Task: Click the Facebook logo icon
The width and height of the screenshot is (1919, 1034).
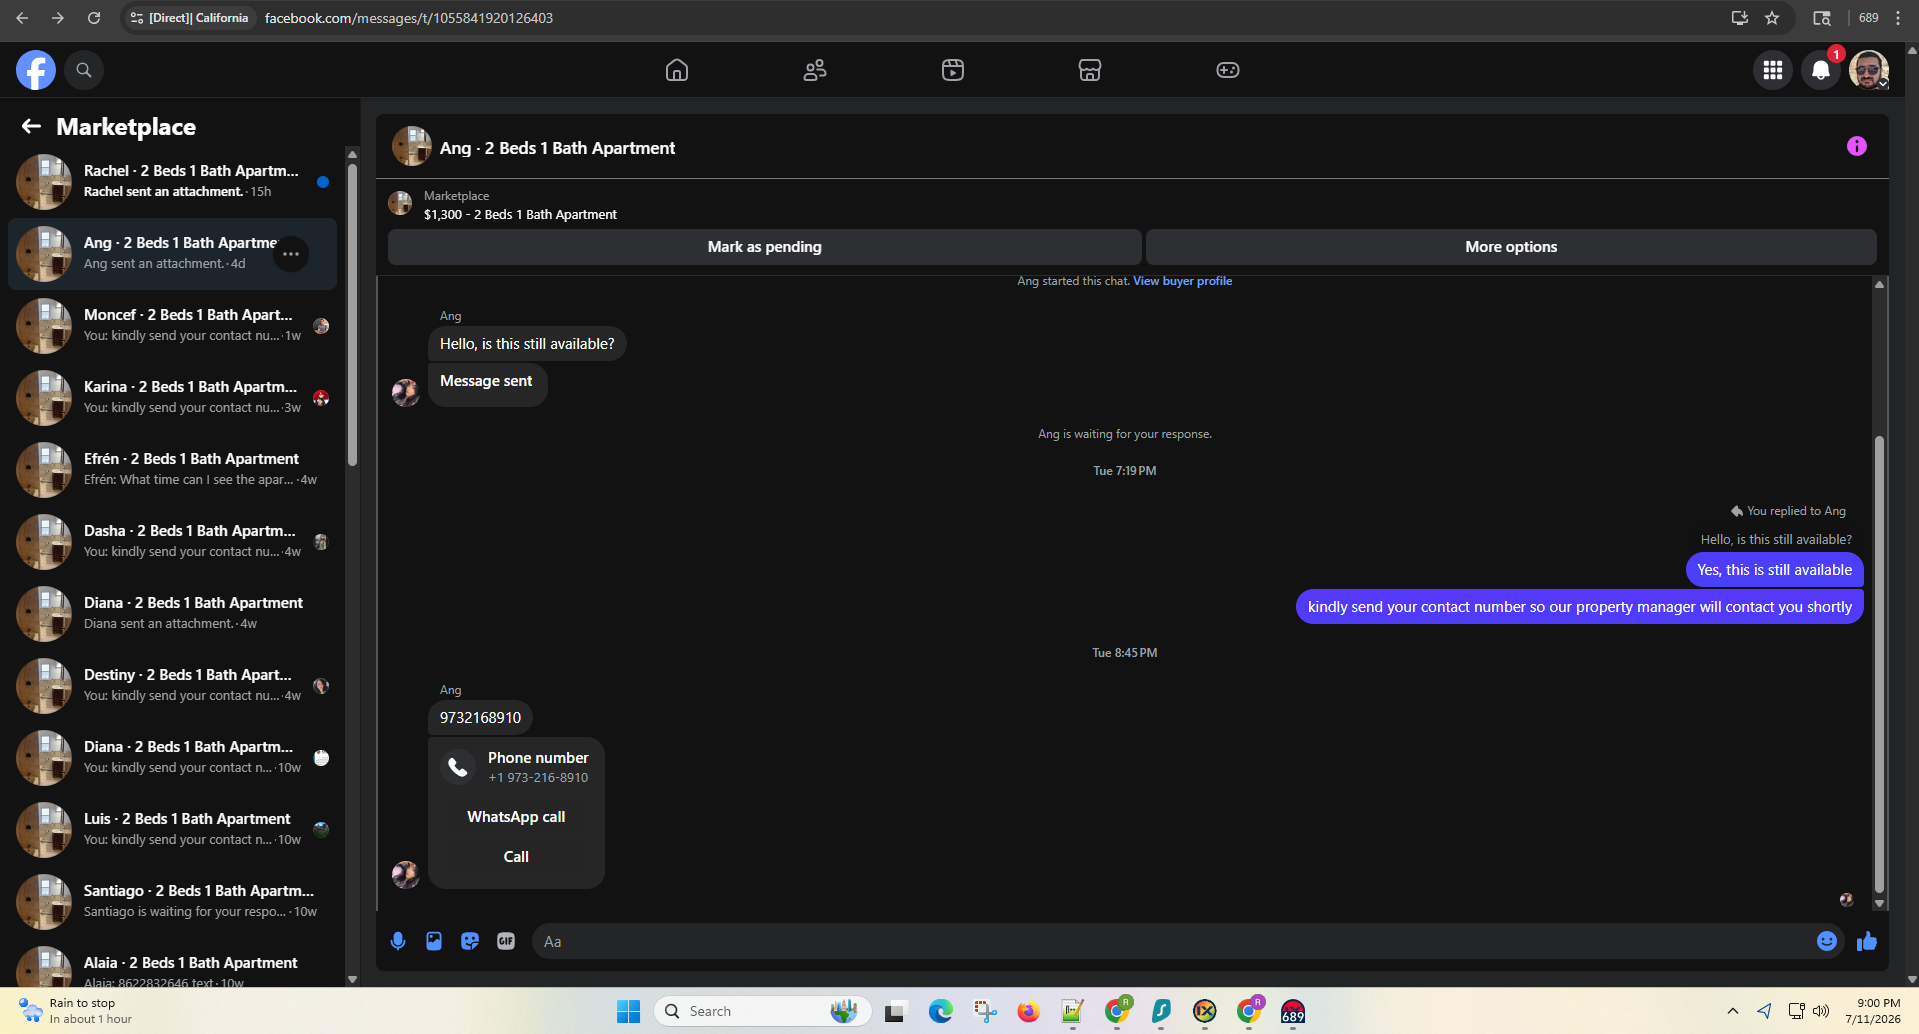Action: [36, 70]
